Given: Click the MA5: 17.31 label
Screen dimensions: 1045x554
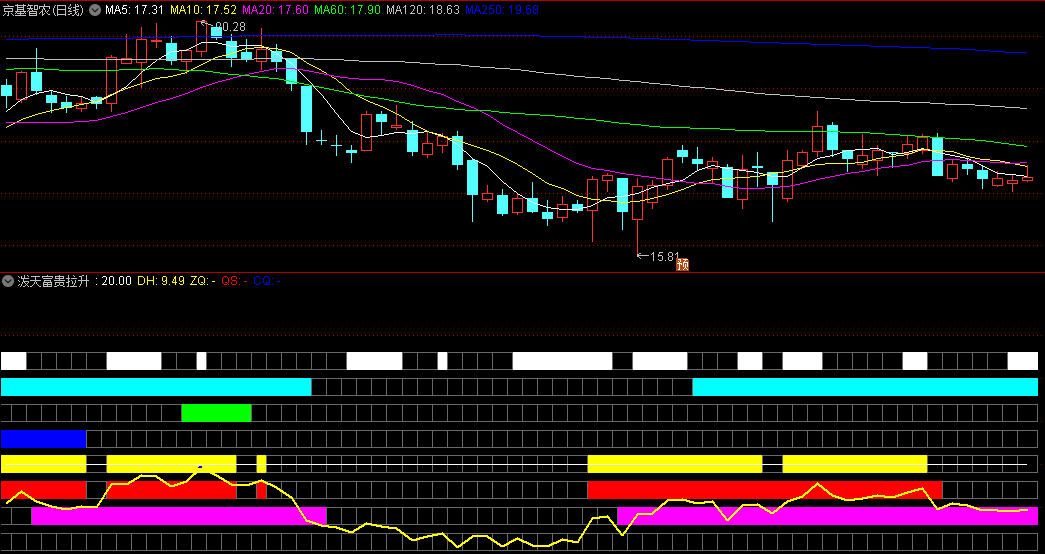Looking at the screenshot, I should click(x=135, y=10).
